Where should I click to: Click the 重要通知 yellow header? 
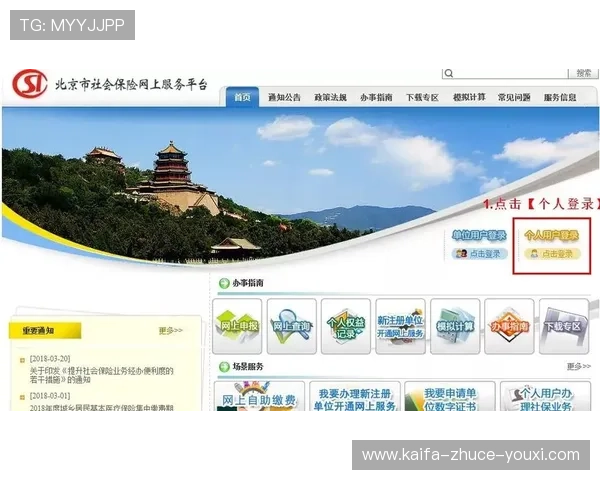click(45, 331)
